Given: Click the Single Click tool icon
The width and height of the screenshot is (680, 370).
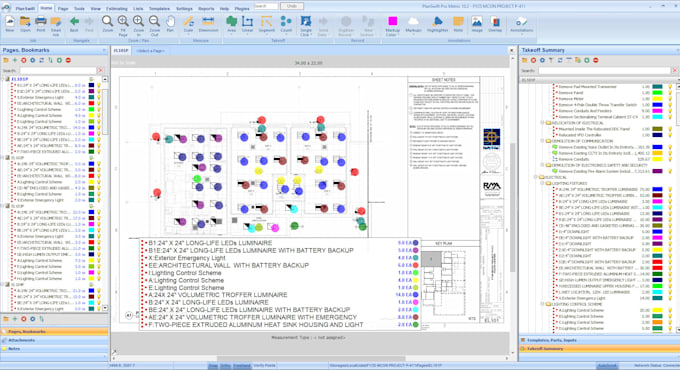Looking at the screenshot, I should click(x=306, y=21).
